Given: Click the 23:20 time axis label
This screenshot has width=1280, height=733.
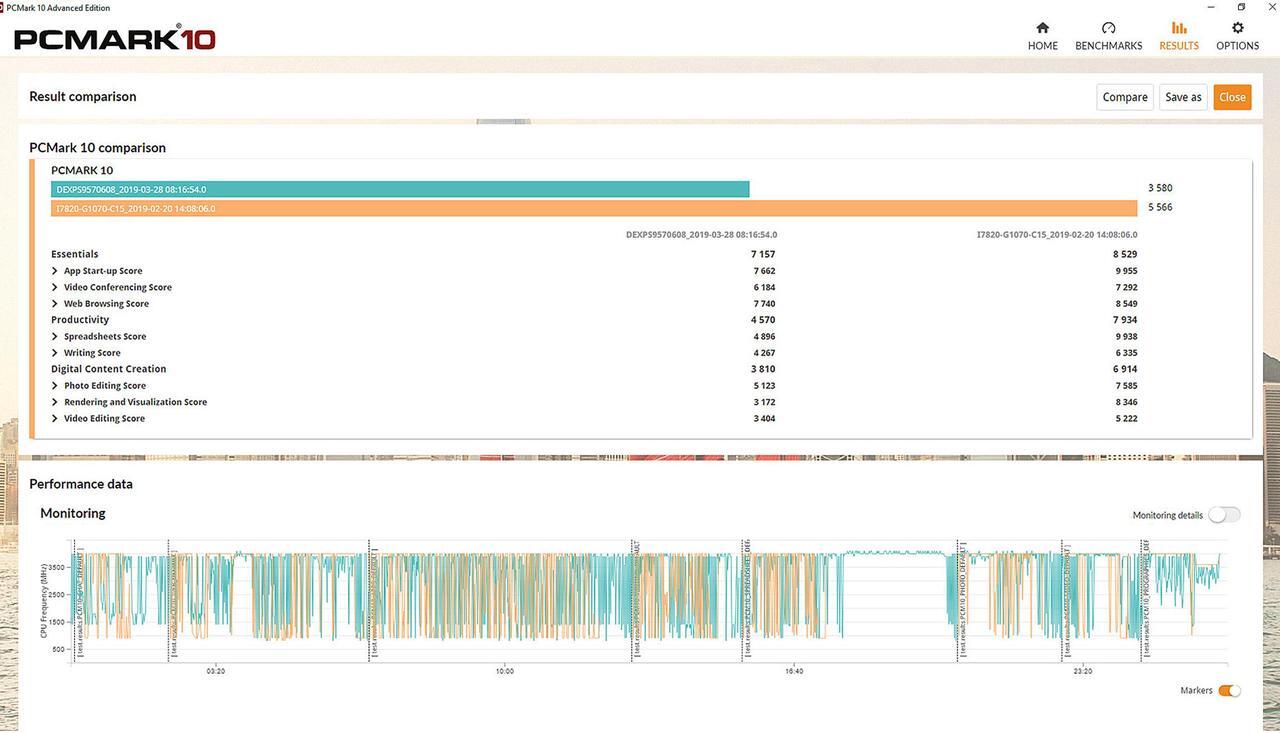Looking at the screenshot, I should coord(1083,671).
